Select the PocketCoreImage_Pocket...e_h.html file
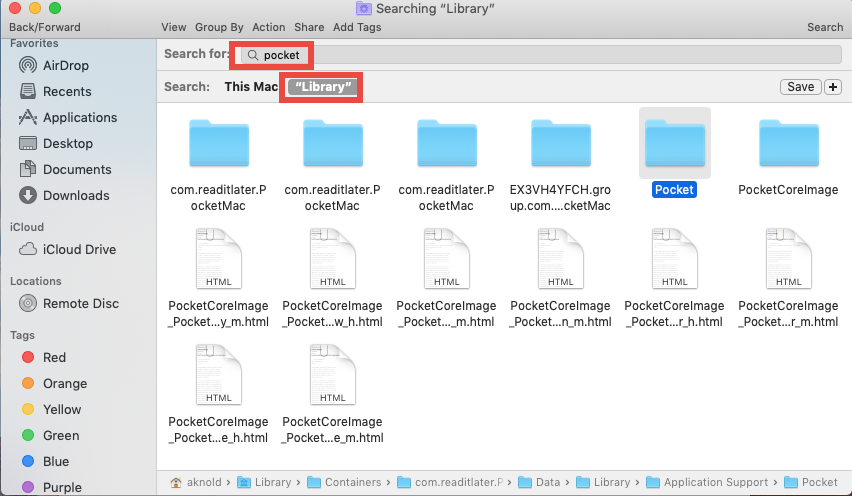 click(x=218, y=394)
